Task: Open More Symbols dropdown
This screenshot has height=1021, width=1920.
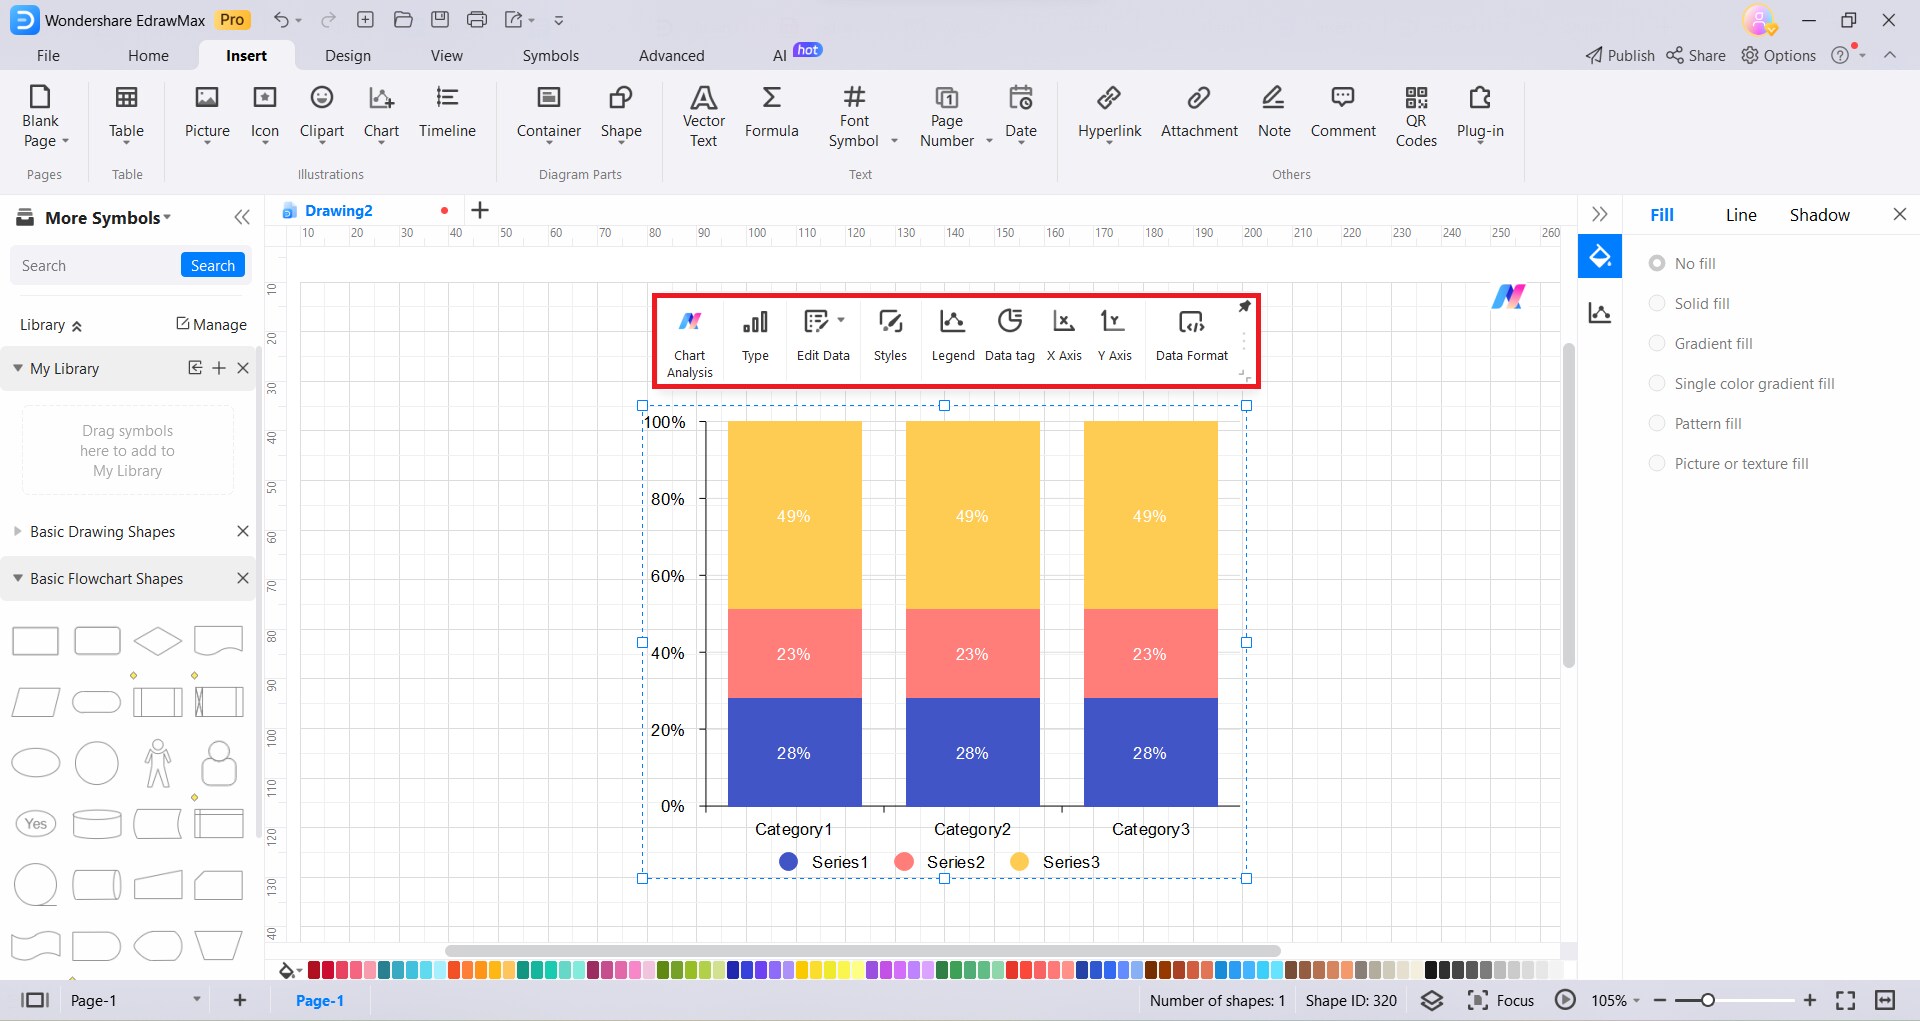Action: (x=108, y=218)
